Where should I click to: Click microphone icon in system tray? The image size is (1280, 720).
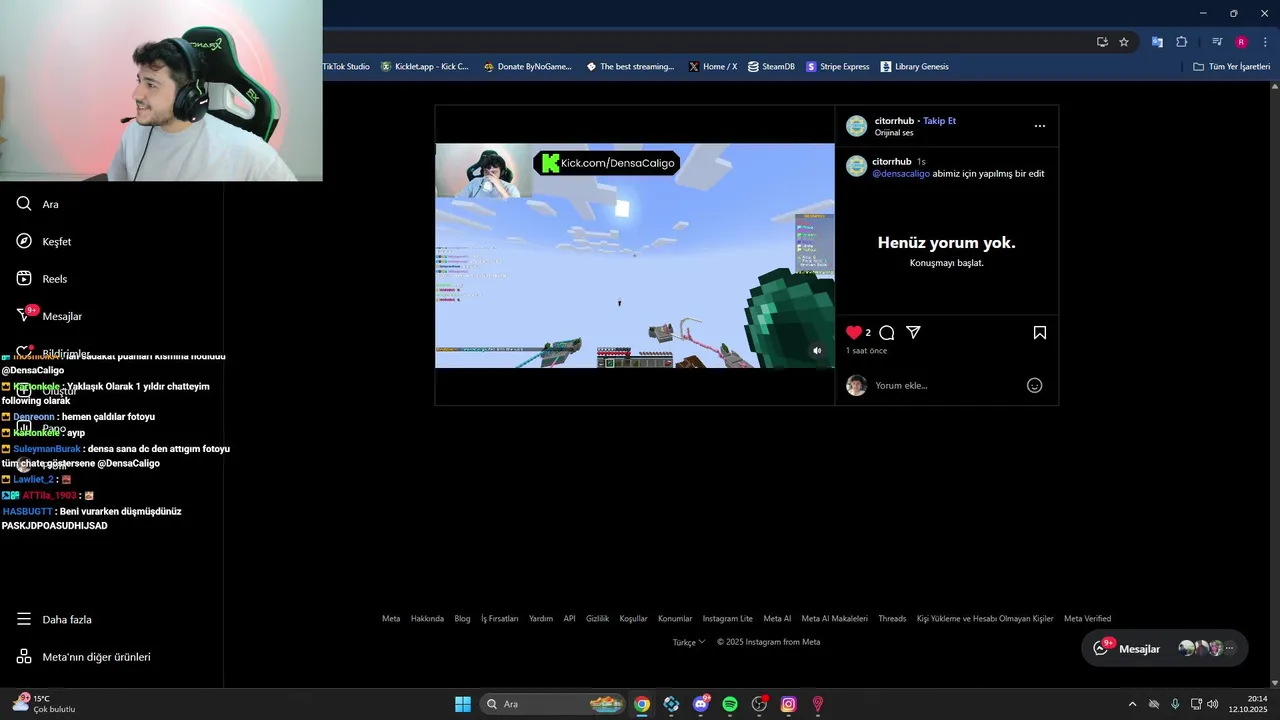tap(1175, 704)
